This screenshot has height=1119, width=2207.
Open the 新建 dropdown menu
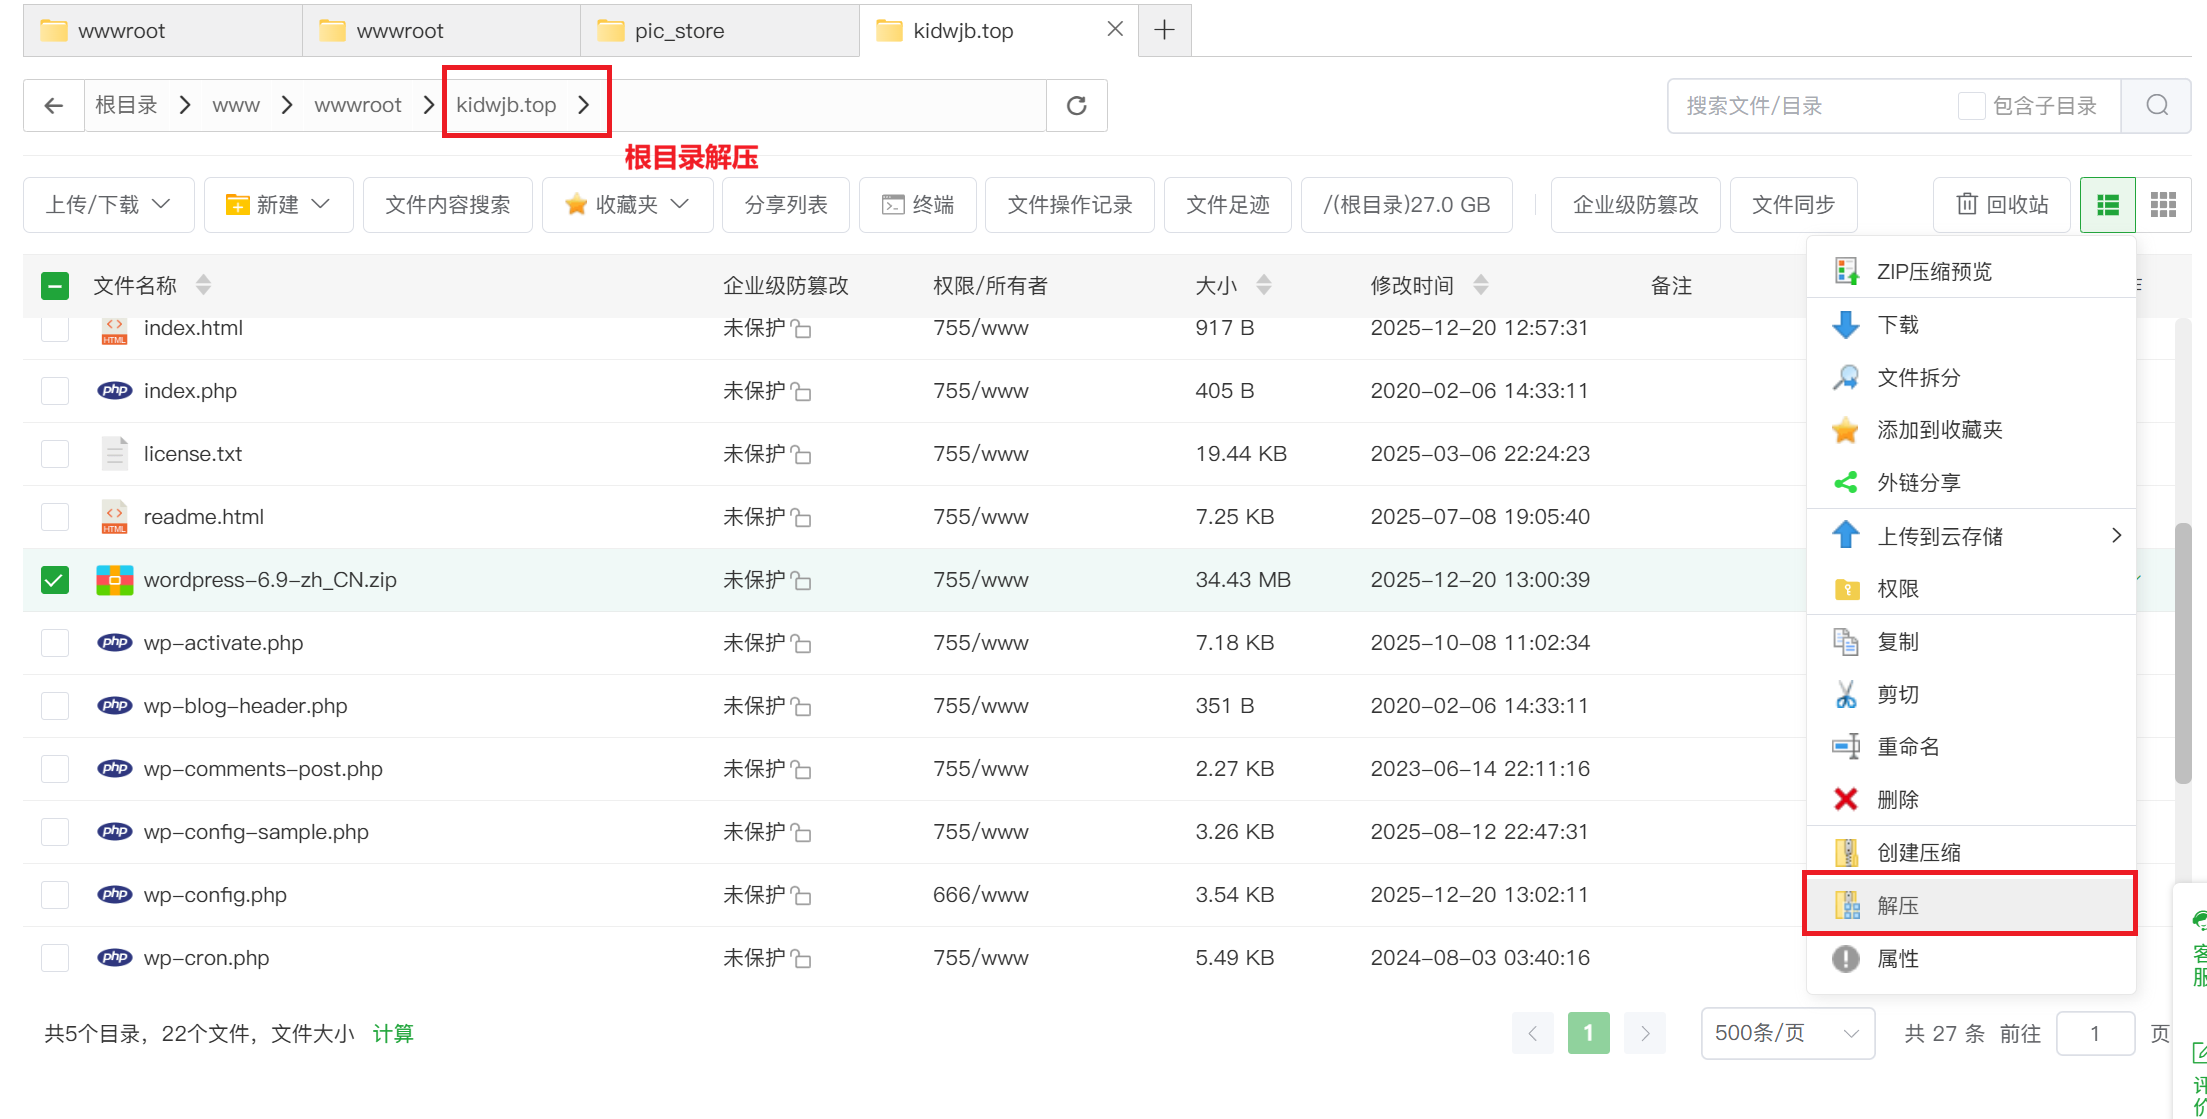278,204
